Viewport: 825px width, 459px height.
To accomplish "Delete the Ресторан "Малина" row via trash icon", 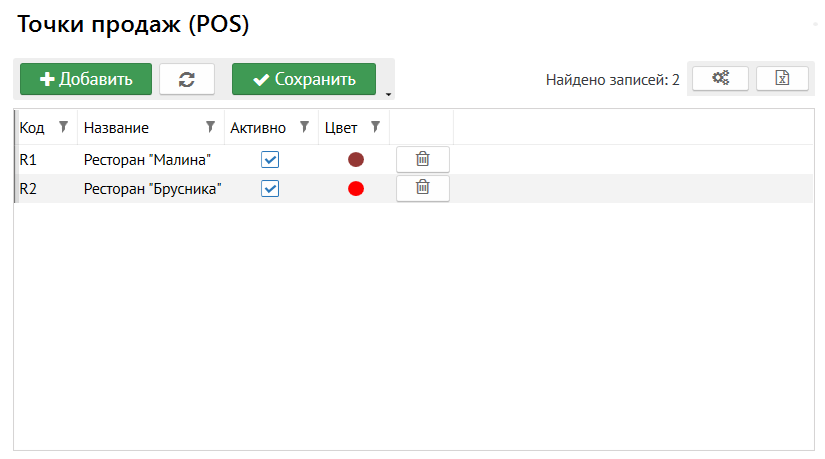I will [x=422, y=159].
